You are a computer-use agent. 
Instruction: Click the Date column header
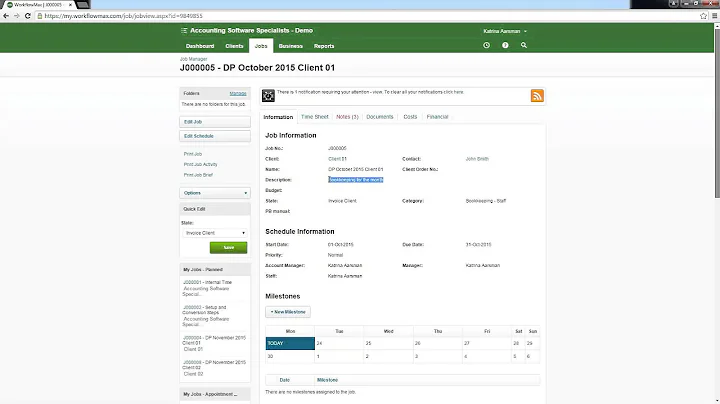(x=285, y=380)
